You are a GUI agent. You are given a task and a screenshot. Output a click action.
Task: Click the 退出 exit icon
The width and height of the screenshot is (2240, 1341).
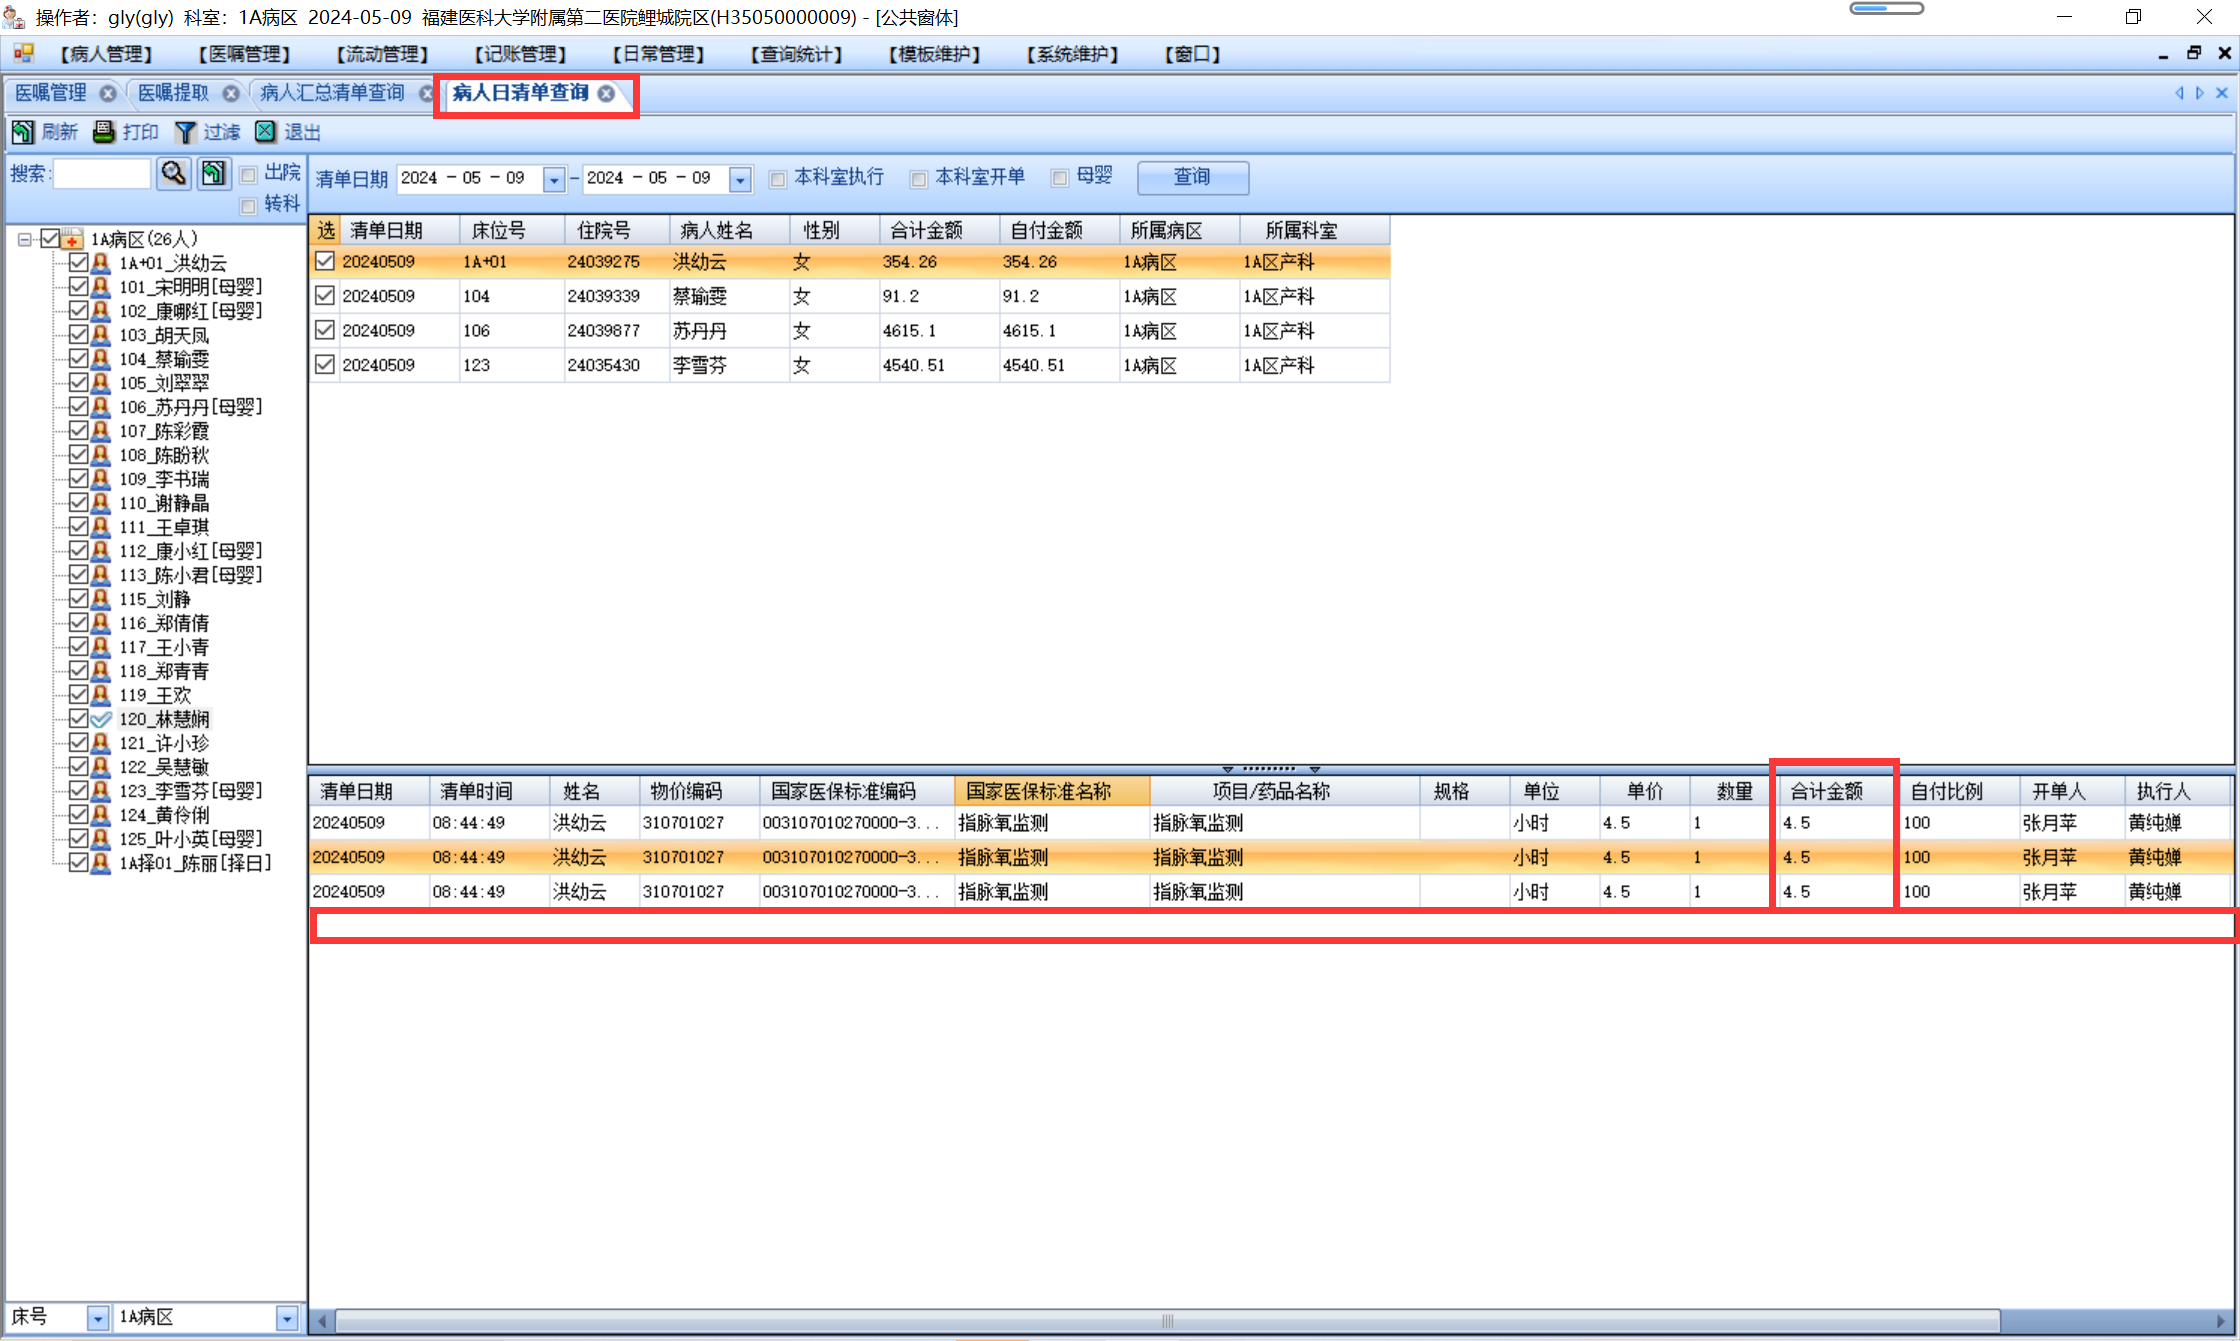click(x=265, y=132)
